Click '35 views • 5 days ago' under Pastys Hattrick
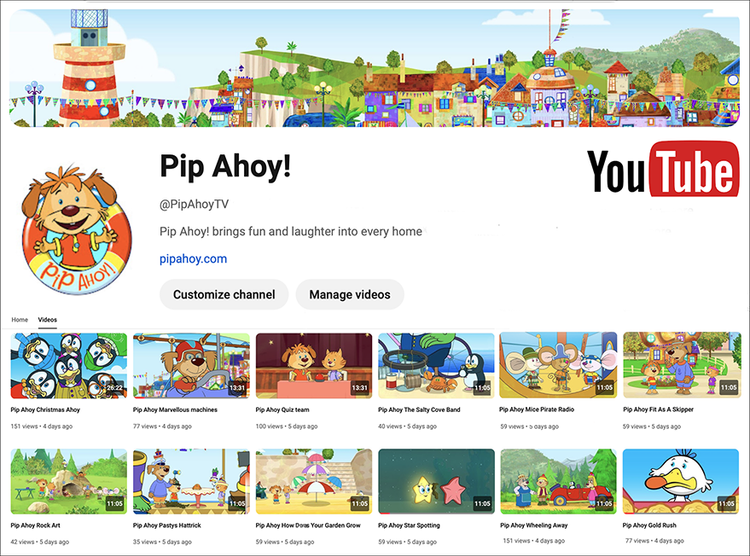 pos(163,542)
